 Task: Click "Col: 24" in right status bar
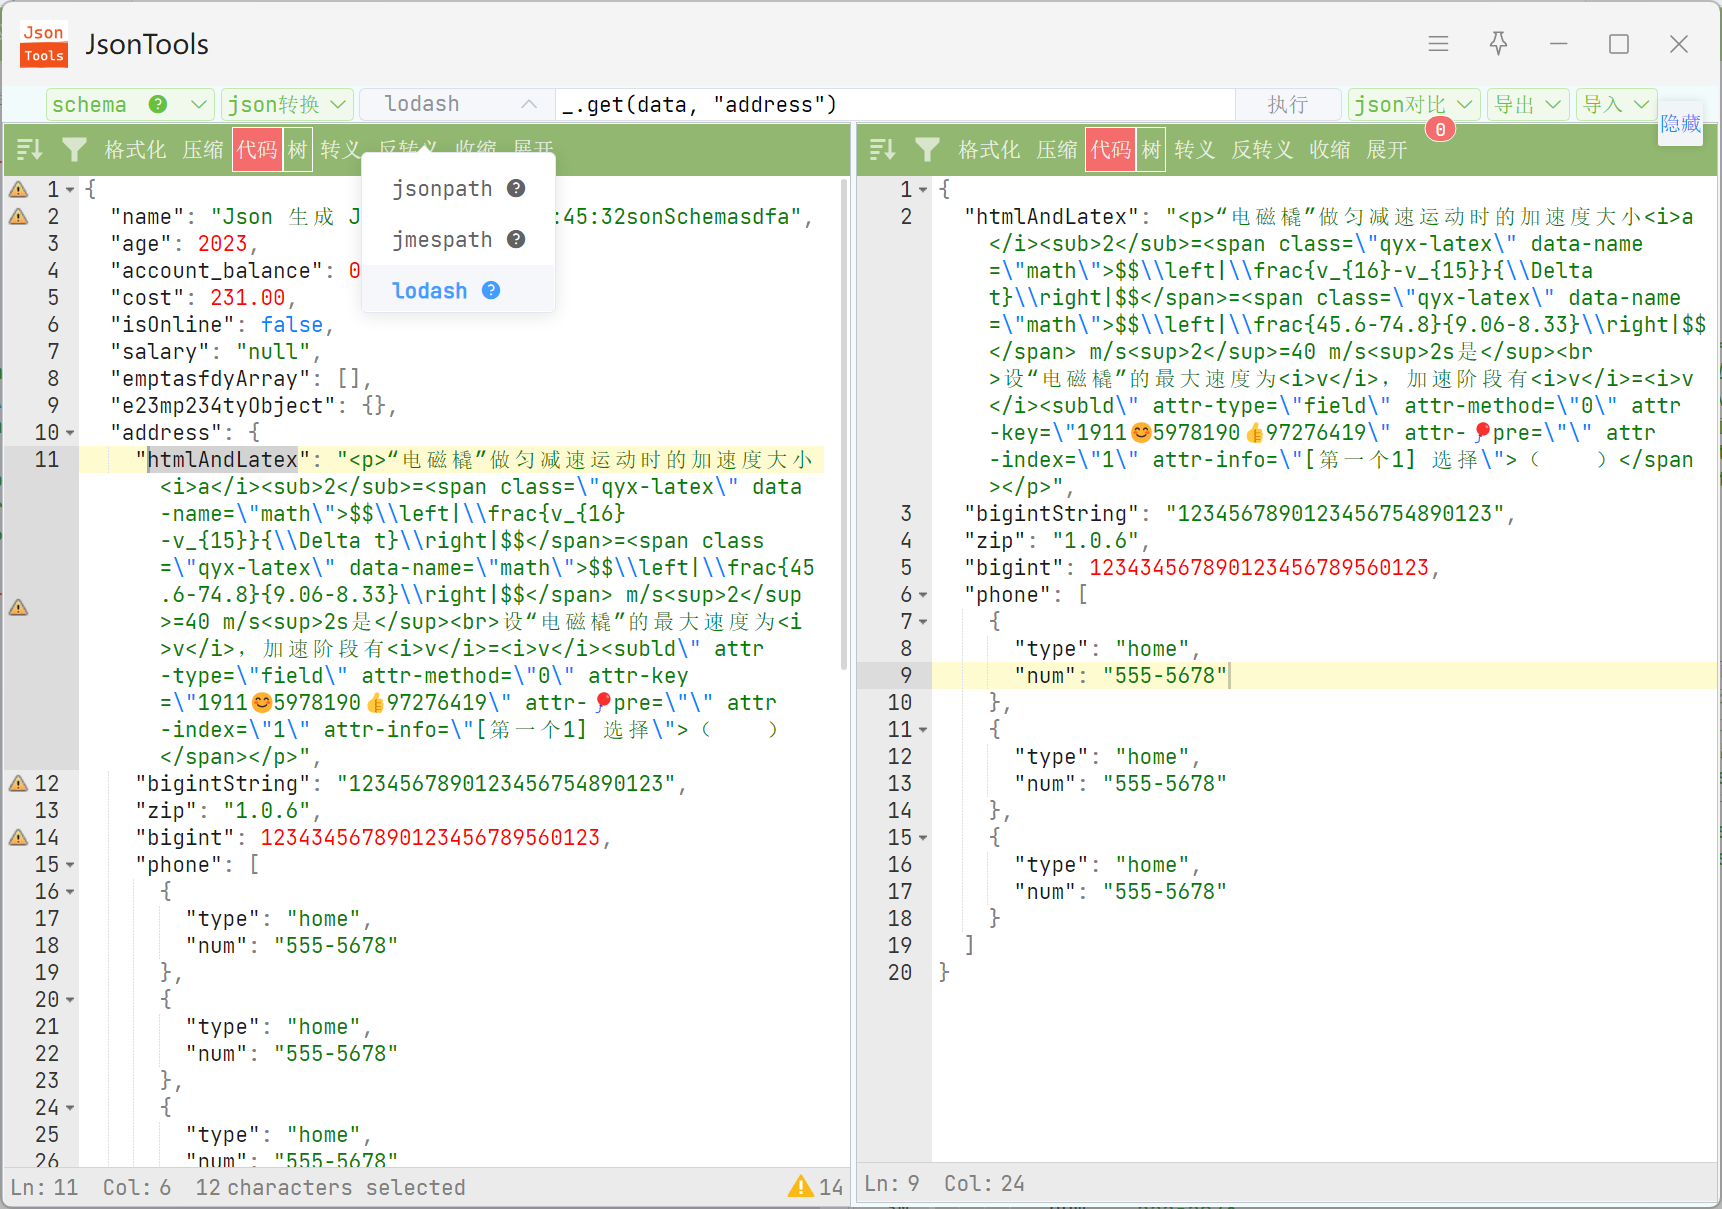pos(984,1183)
